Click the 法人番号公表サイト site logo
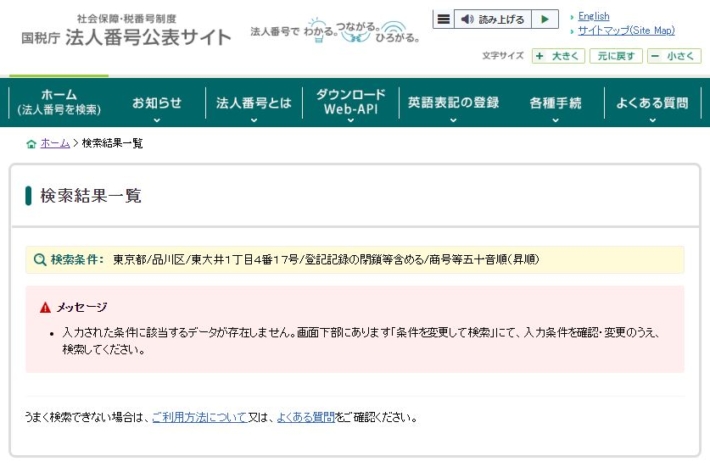Viewport: 710px width, 467px height. [126, 31]
